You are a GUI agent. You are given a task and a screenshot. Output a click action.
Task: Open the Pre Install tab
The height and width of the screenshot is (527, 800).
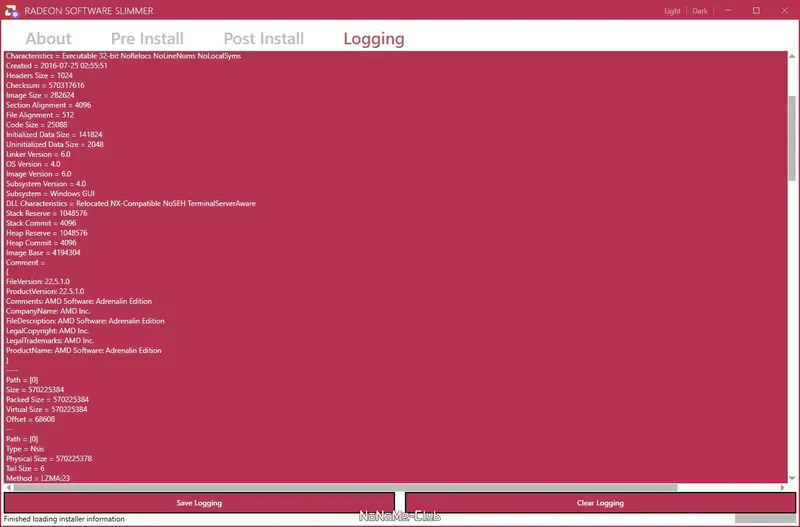click(x=147, y=38)
